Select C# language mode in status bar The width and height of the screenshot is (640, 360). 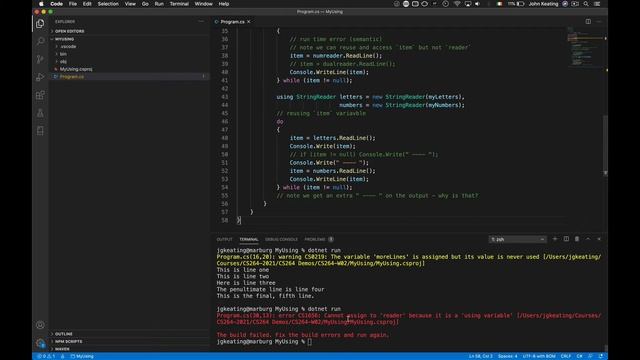pyautogui.click(x=580, y=356)
